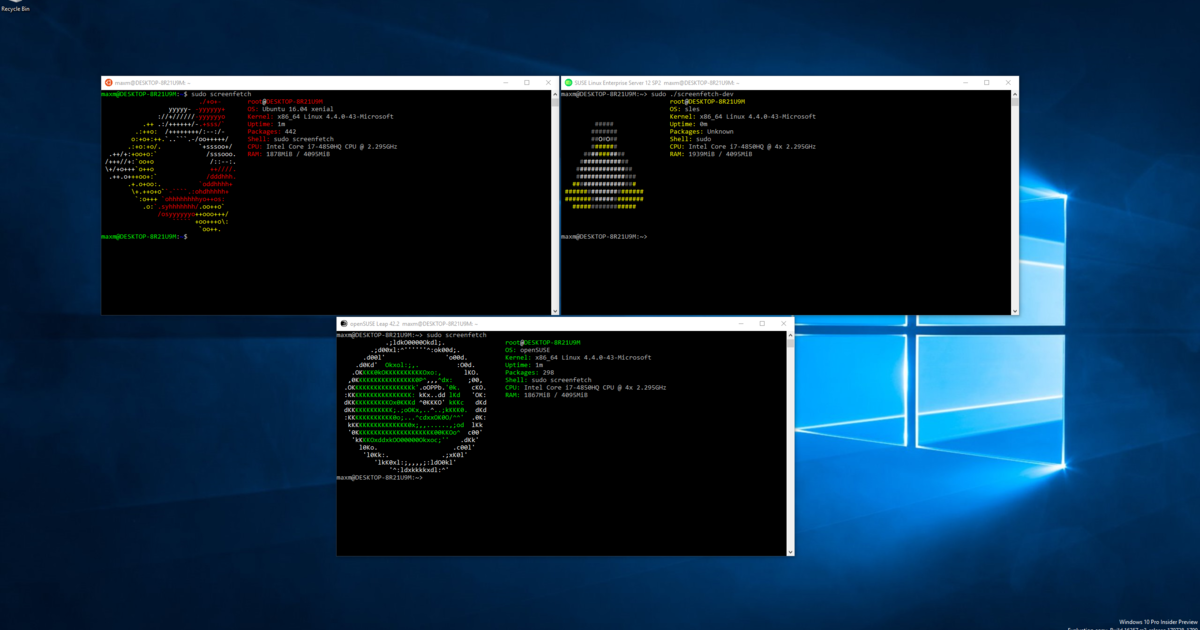Maximize the openSUSE Leap 42.2 window

click(x=762, y=324)
